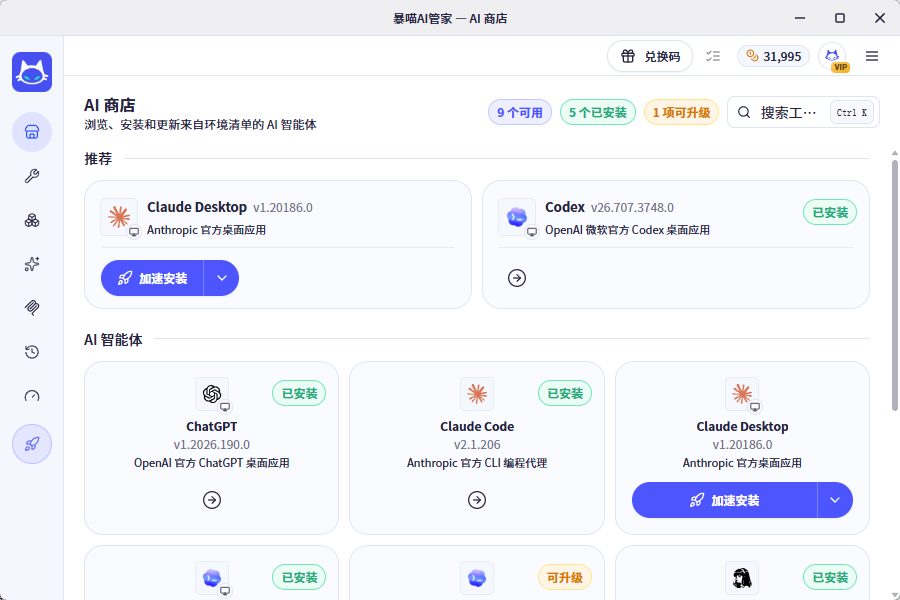Click the 31,995 coins balance

(773, 56)
